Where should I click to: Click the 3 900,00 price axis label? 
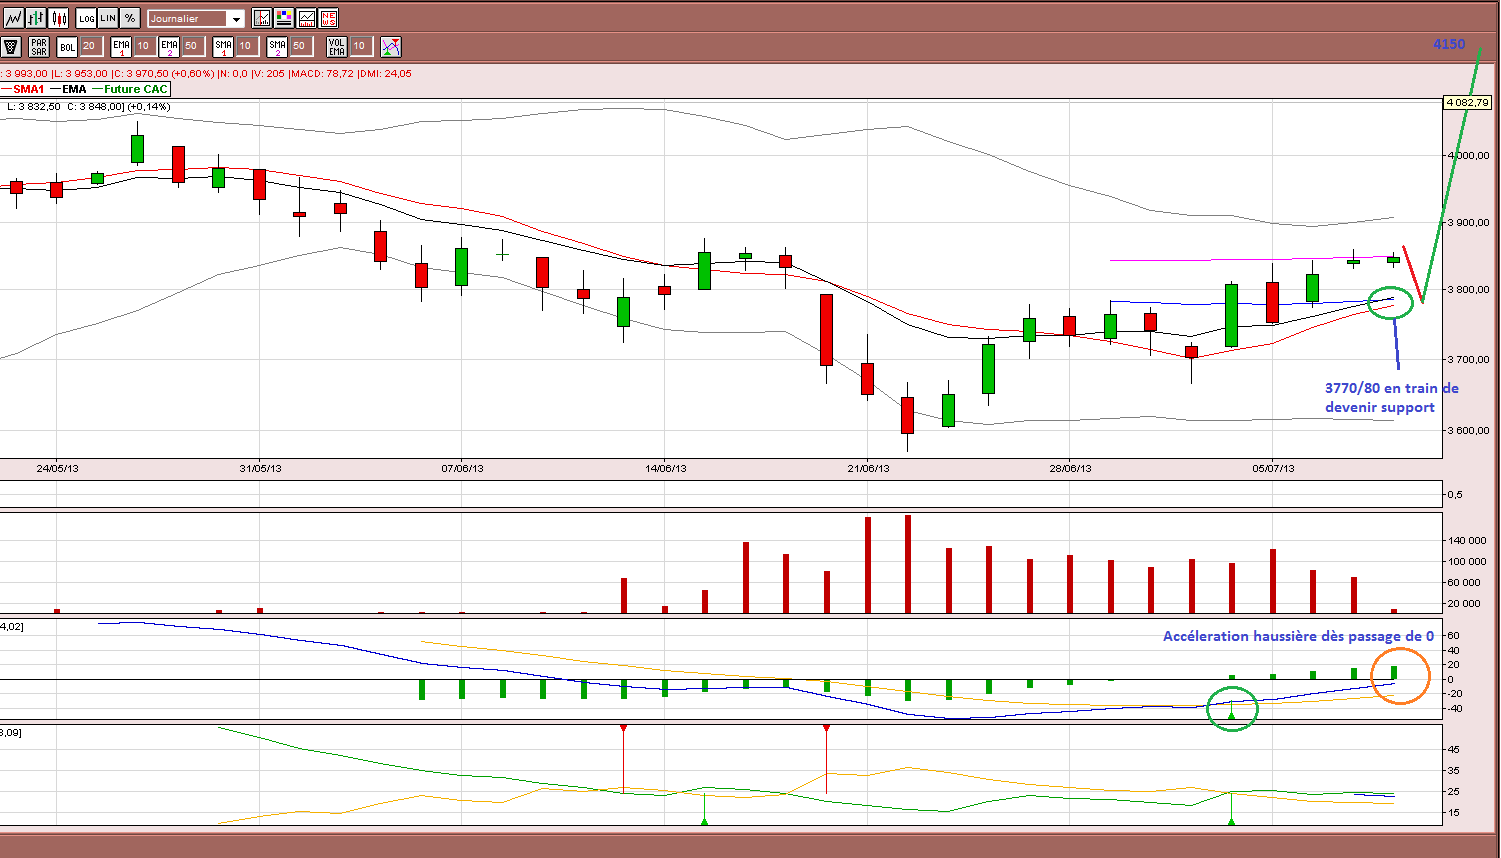[1470, 222]
